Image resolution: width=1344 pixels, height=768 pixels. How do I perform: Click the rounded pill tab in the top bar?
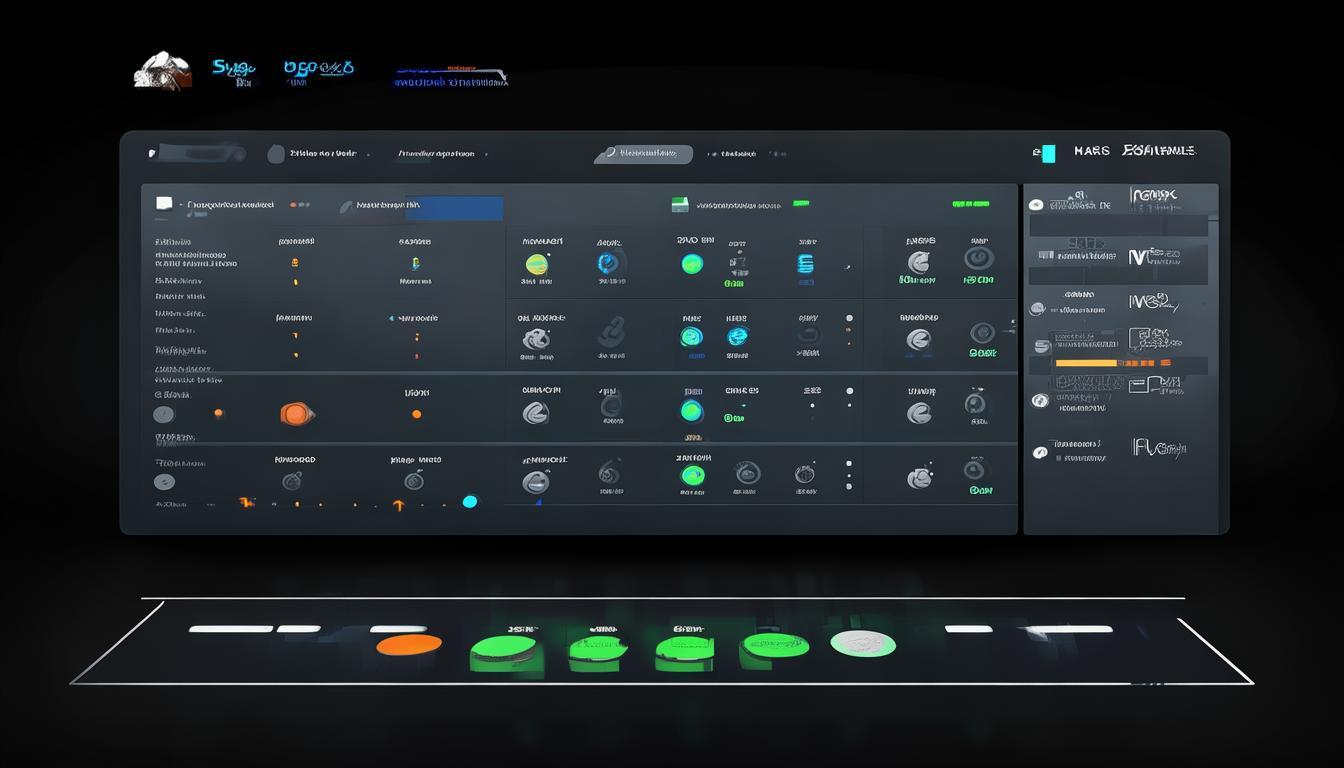tap(645, 154)
